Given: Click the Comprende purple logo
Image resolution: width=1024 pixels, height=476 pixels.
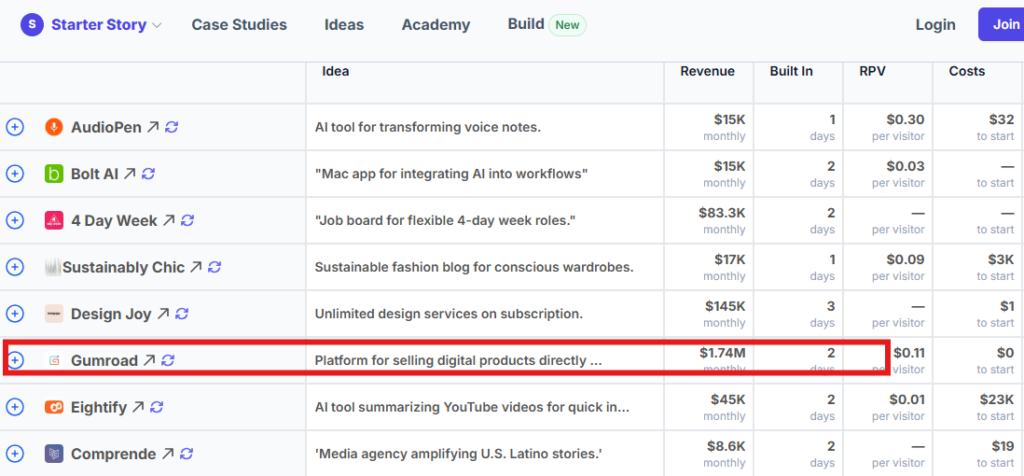Looking at the screenshot, I should 54,454.
